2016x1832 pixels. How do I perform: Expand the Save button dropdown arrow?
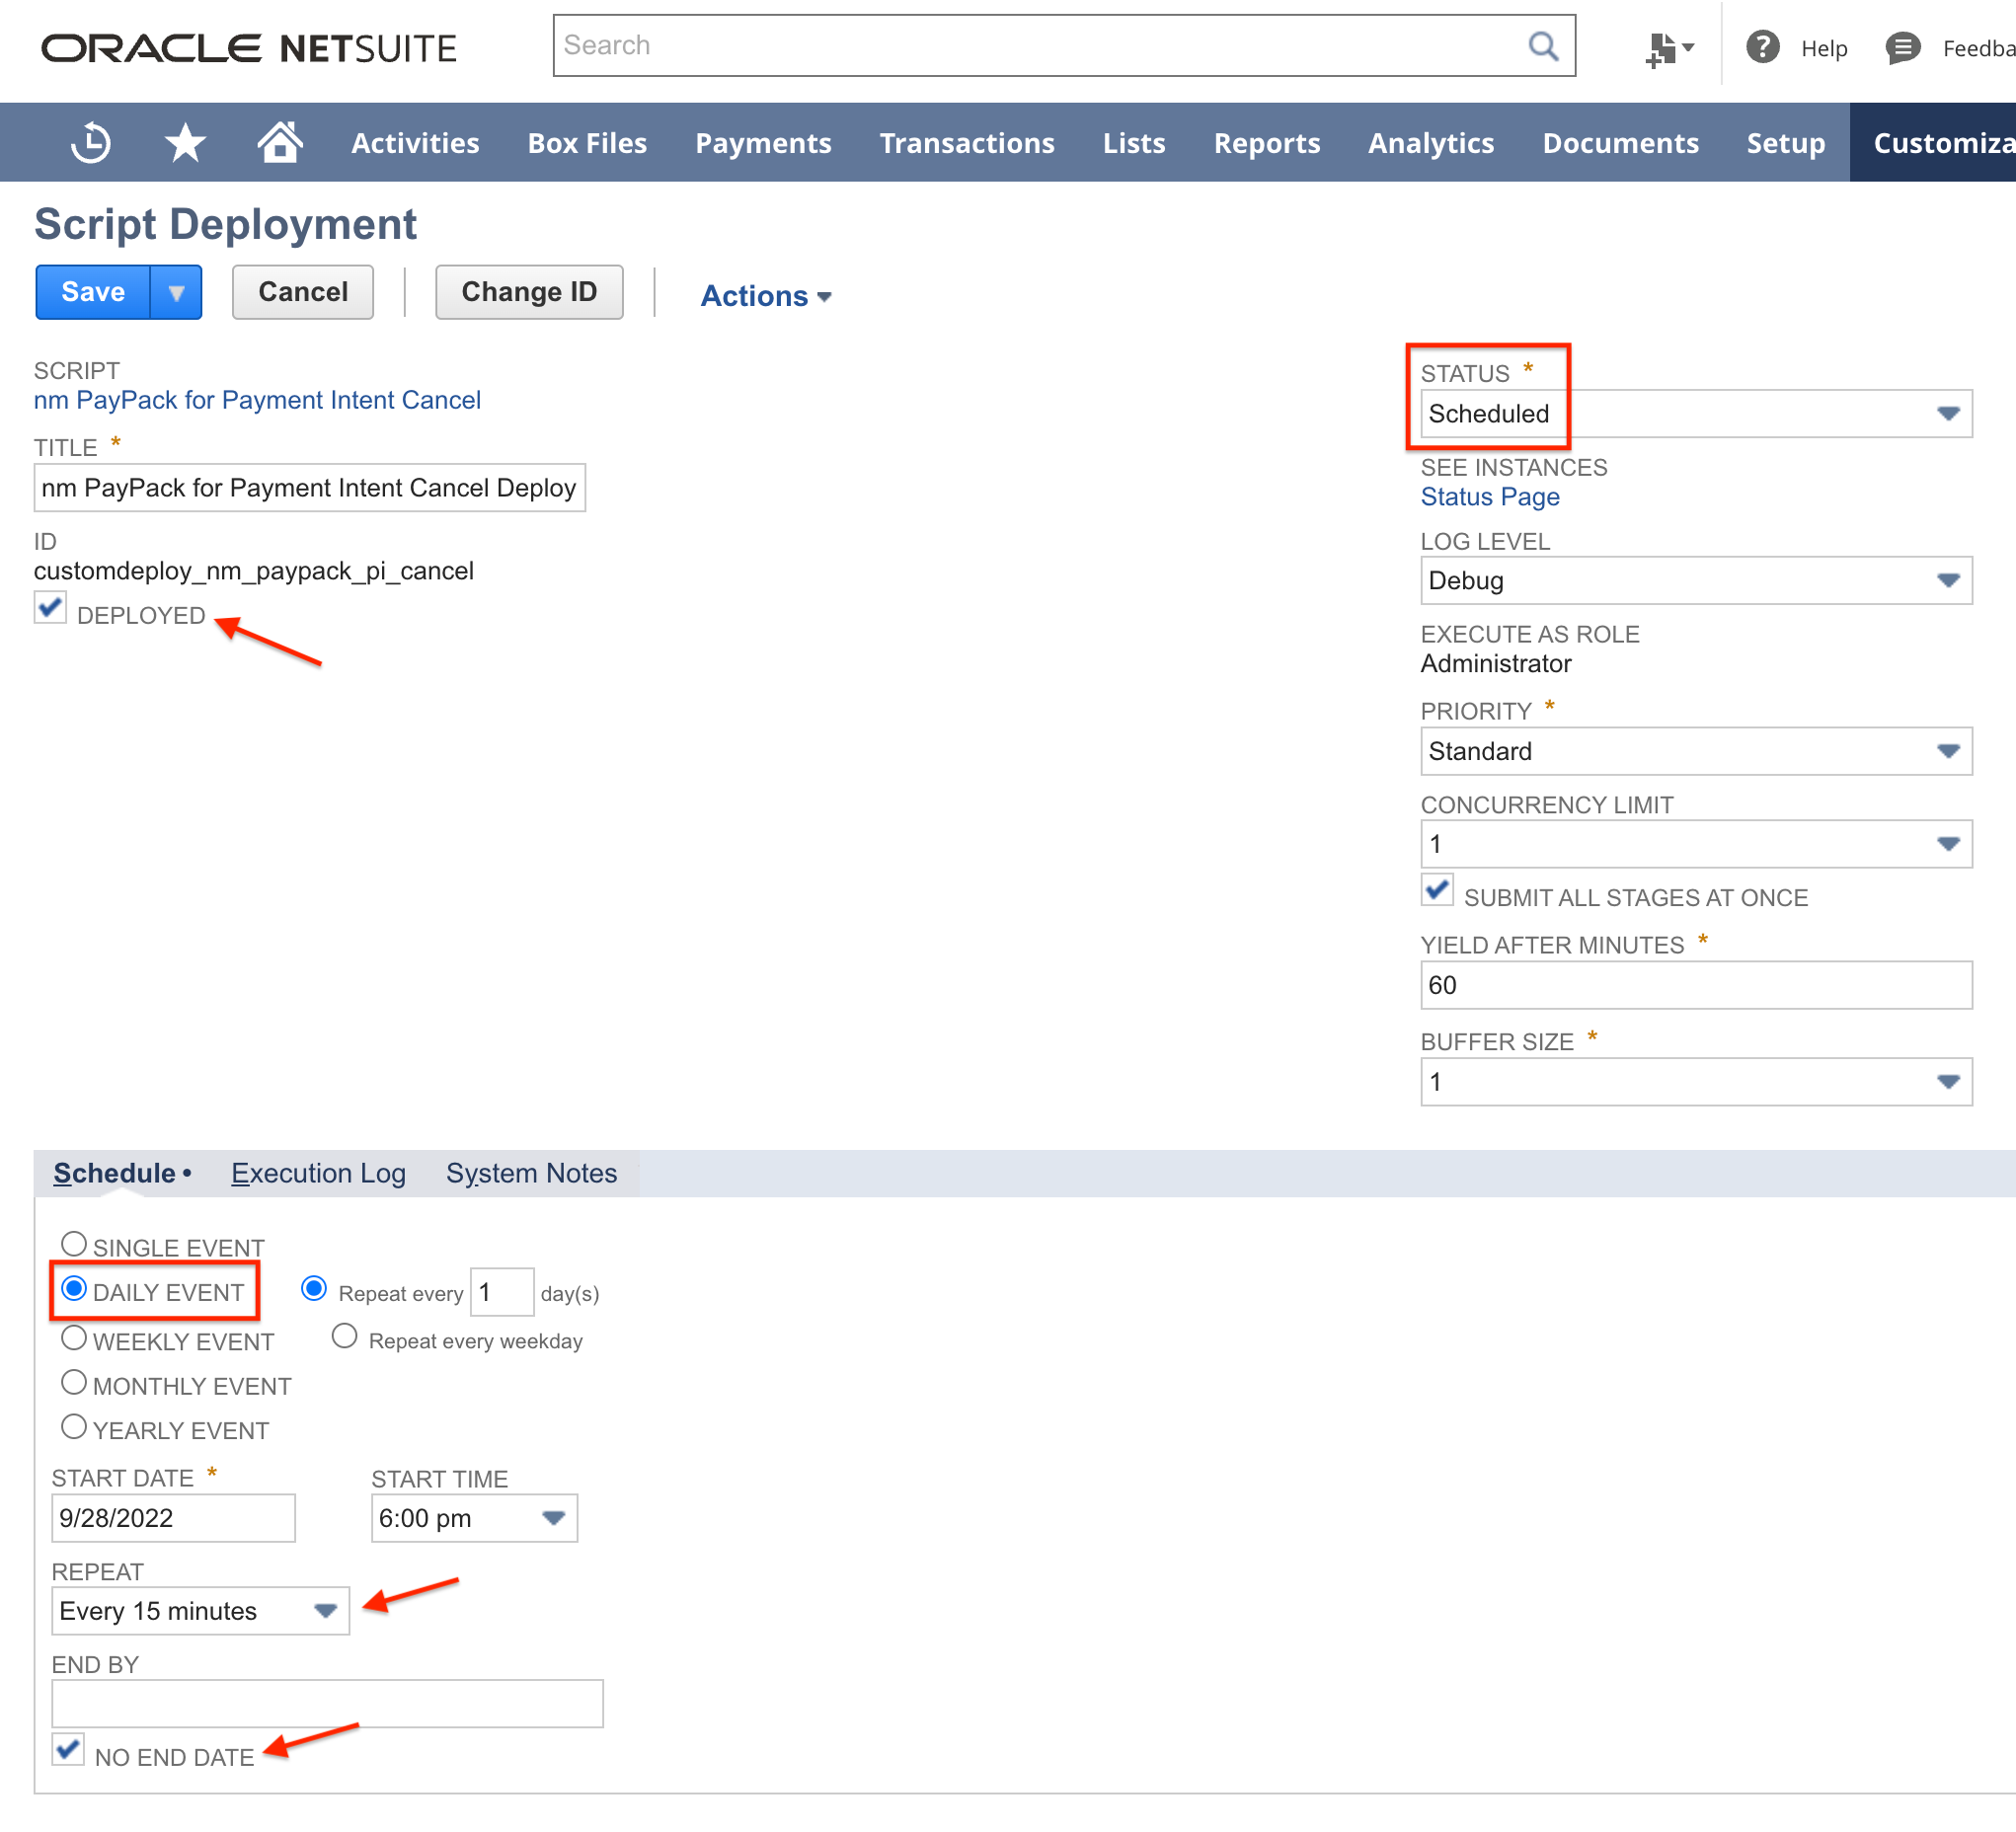pos(176,293)
